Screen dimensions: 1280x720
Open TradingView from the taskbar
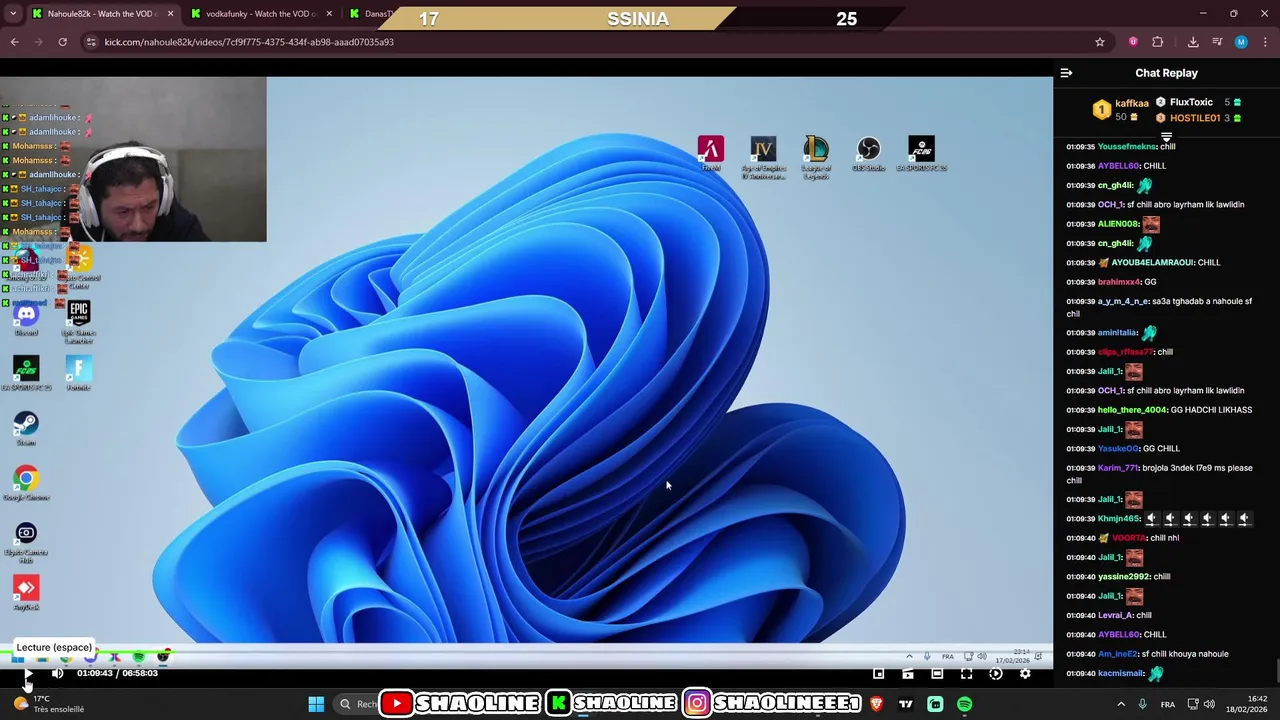point(906,704)
